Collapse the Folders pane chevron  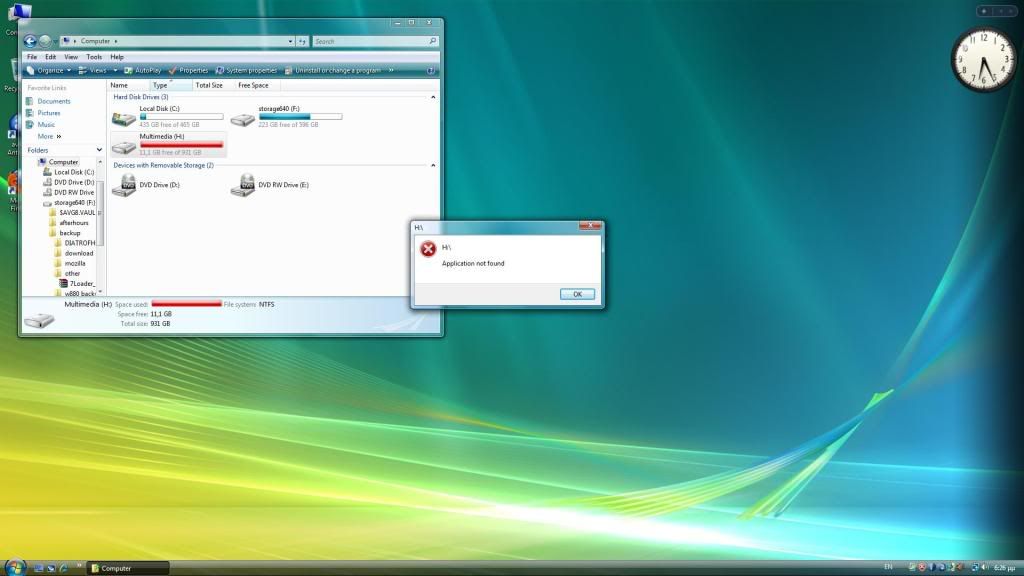[x=99, y=150]
